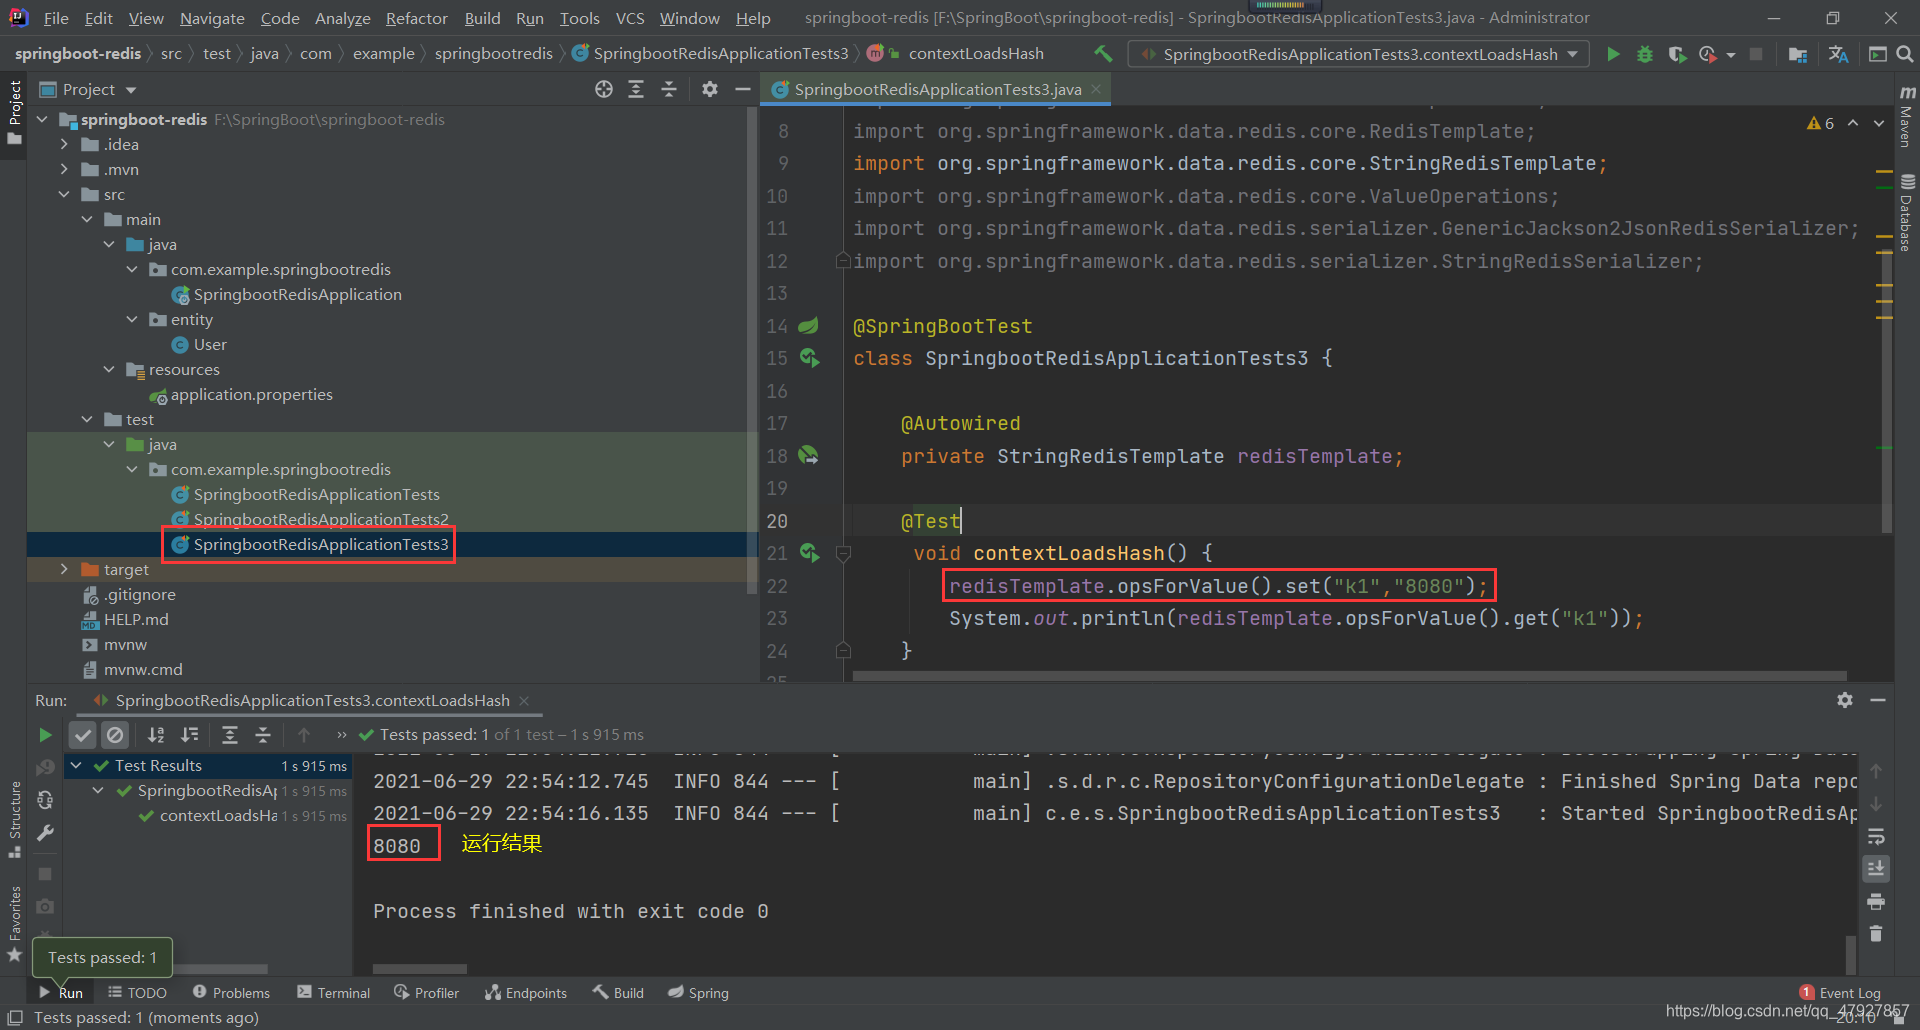Click the springbootredis breadcrumb
This screenshot has width=1920, height=1030.
pos(493,54)
